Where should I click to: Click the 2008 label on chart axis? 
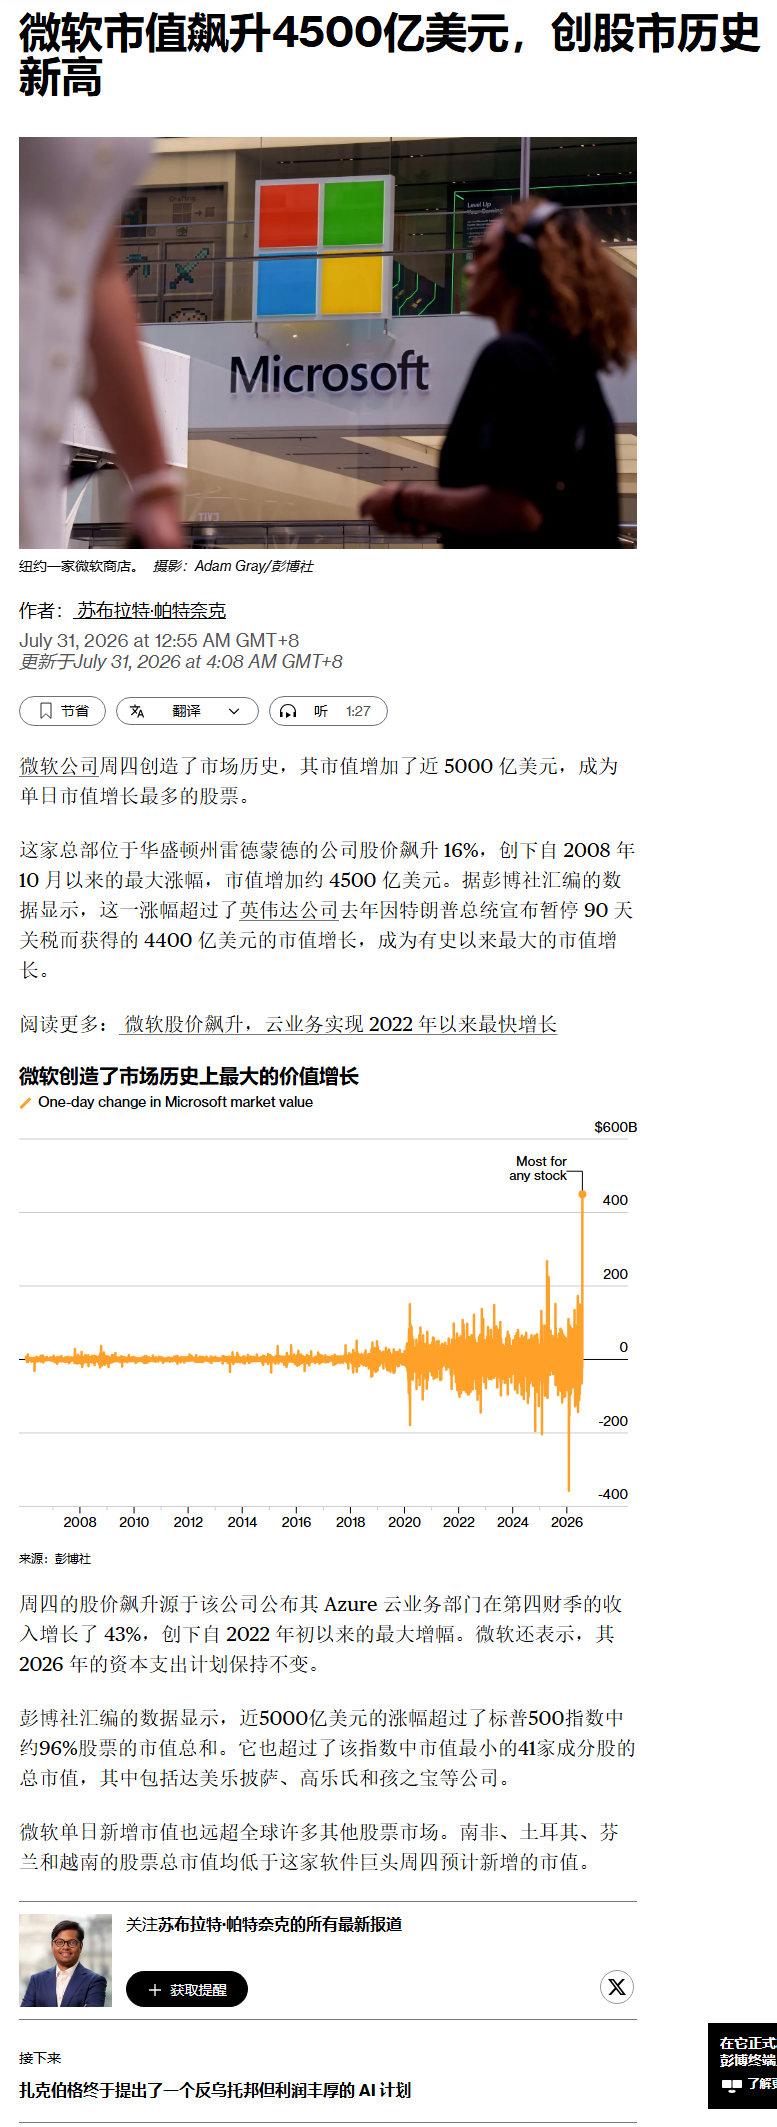(80, 1522)
